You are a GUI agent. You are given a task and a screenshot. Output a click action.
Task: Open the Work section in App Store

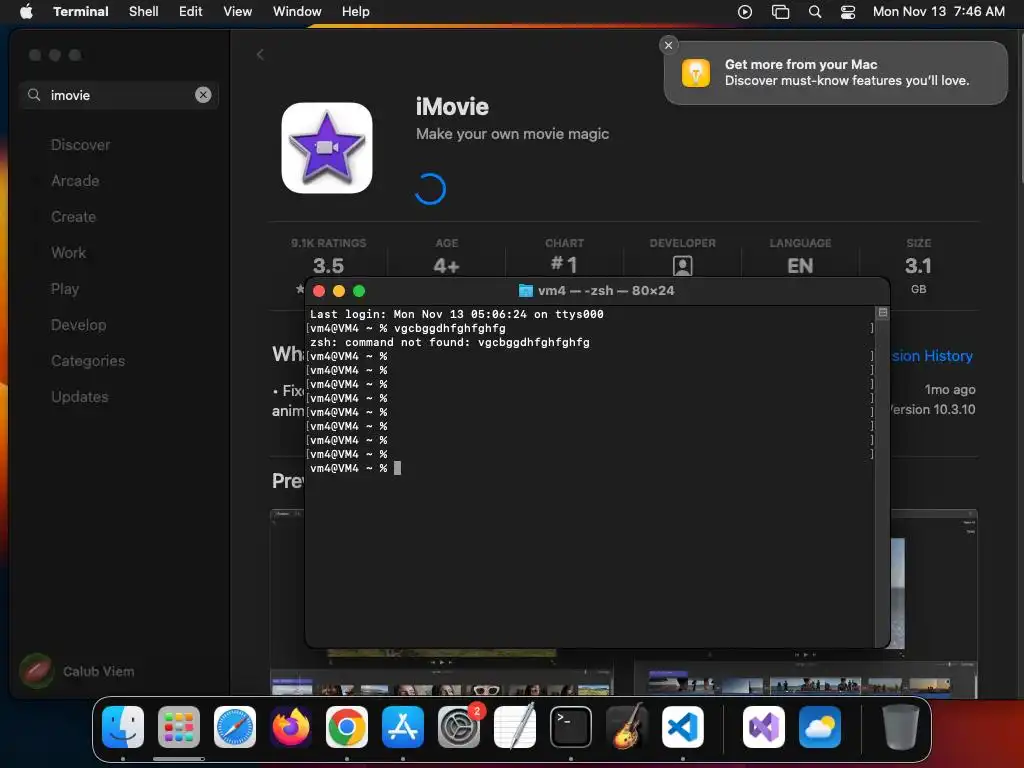(x=69, y=253)
